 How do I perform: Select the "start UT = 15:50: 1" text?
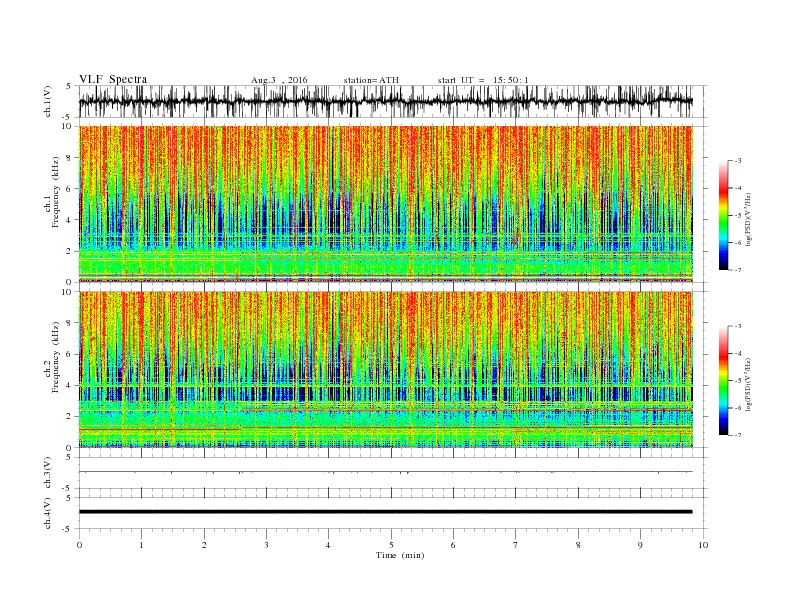[x=483, y=80]
